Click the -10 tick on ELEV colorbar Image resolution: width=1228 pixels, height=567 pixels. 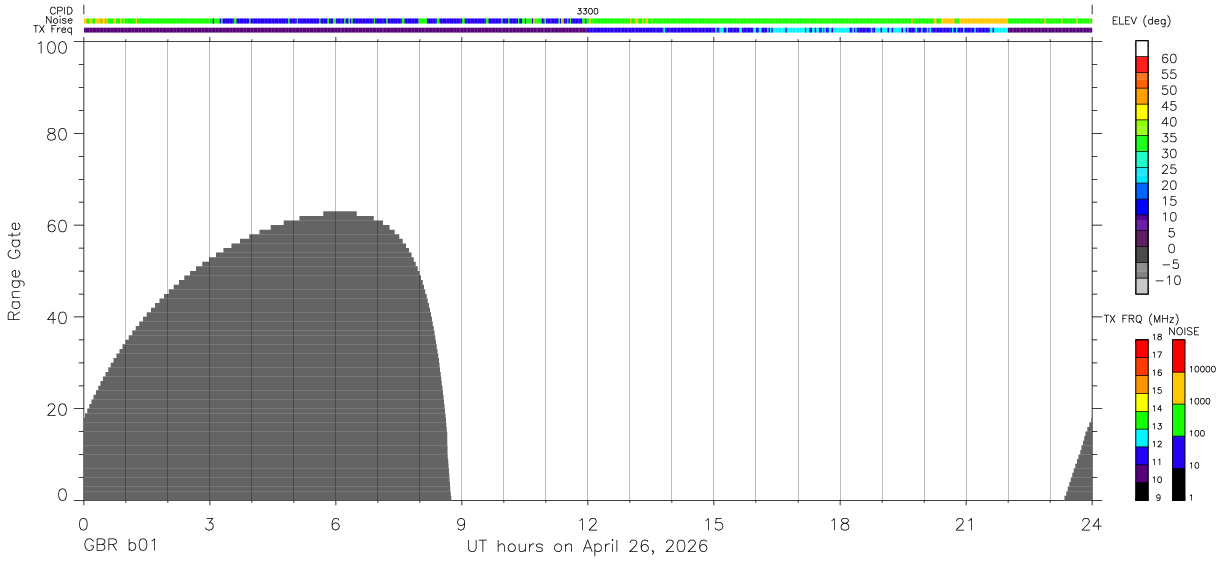(x=1168, y=280)
